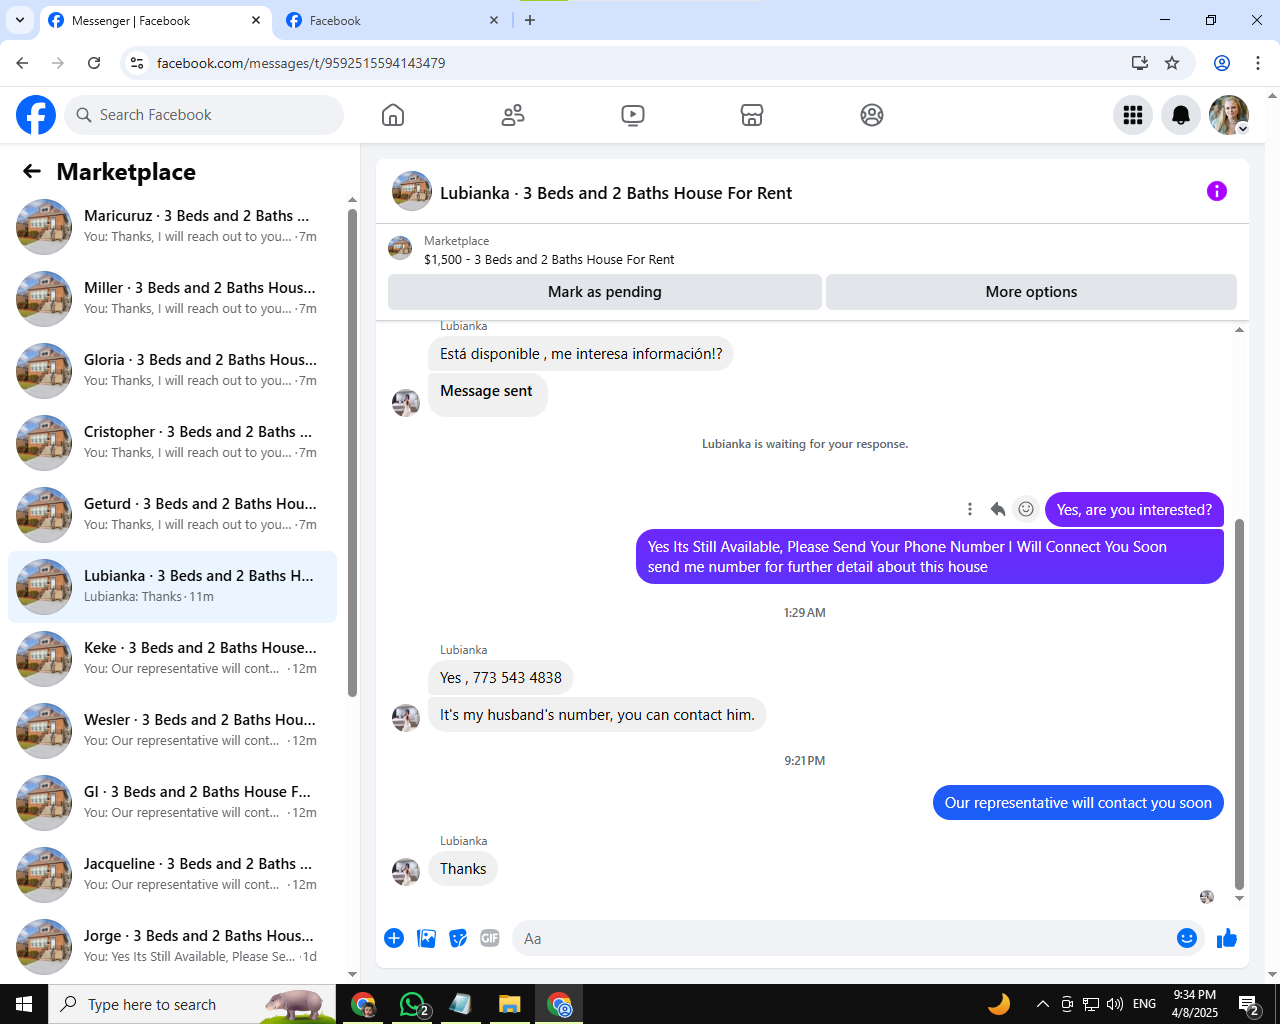
Task: Click the chat messages scrollbar
Action: click(1240, 704)
